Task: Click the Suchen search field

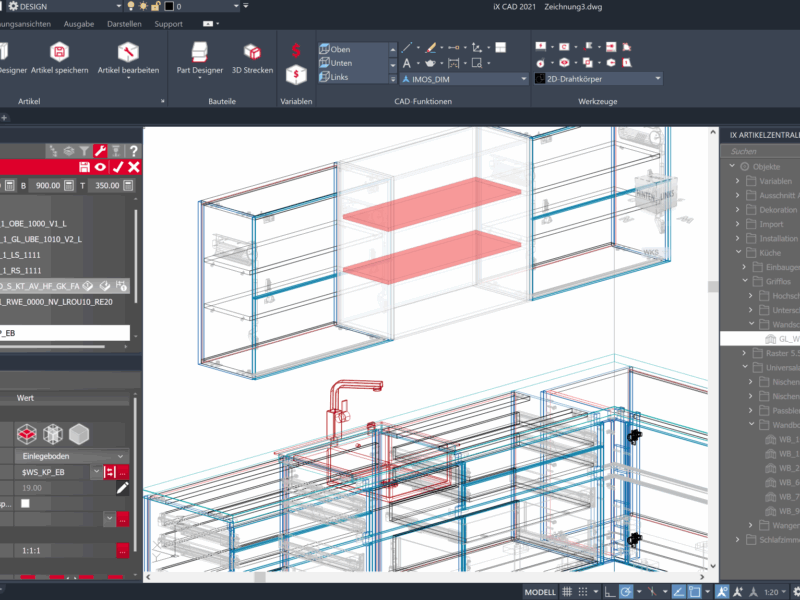Action: [760, 151]
